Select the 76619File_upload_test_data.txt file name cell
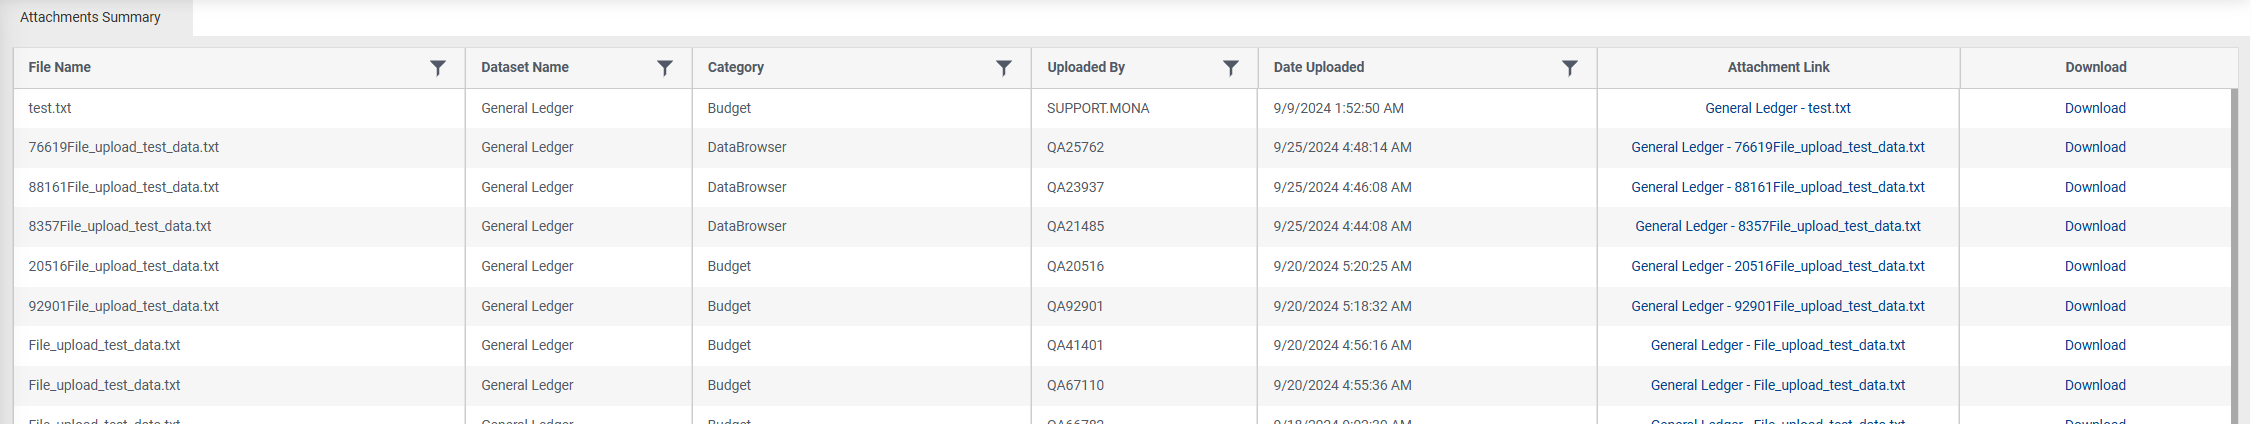Viewport: 2251px width, 424px height. pyautogui.click(x=124, y=147)
